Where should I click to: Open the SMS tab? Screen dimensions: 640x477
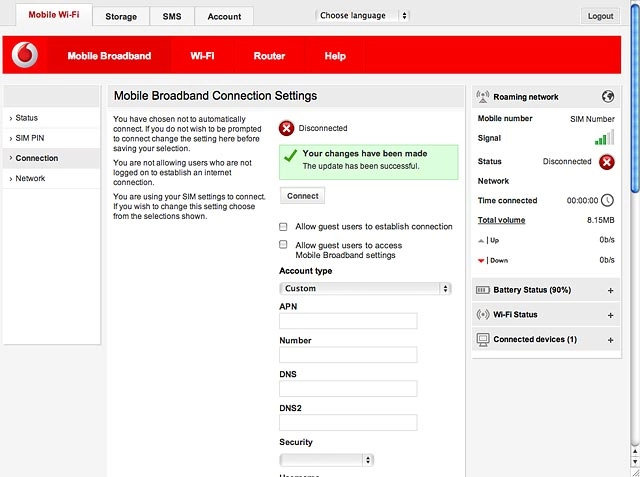point(172,16)
